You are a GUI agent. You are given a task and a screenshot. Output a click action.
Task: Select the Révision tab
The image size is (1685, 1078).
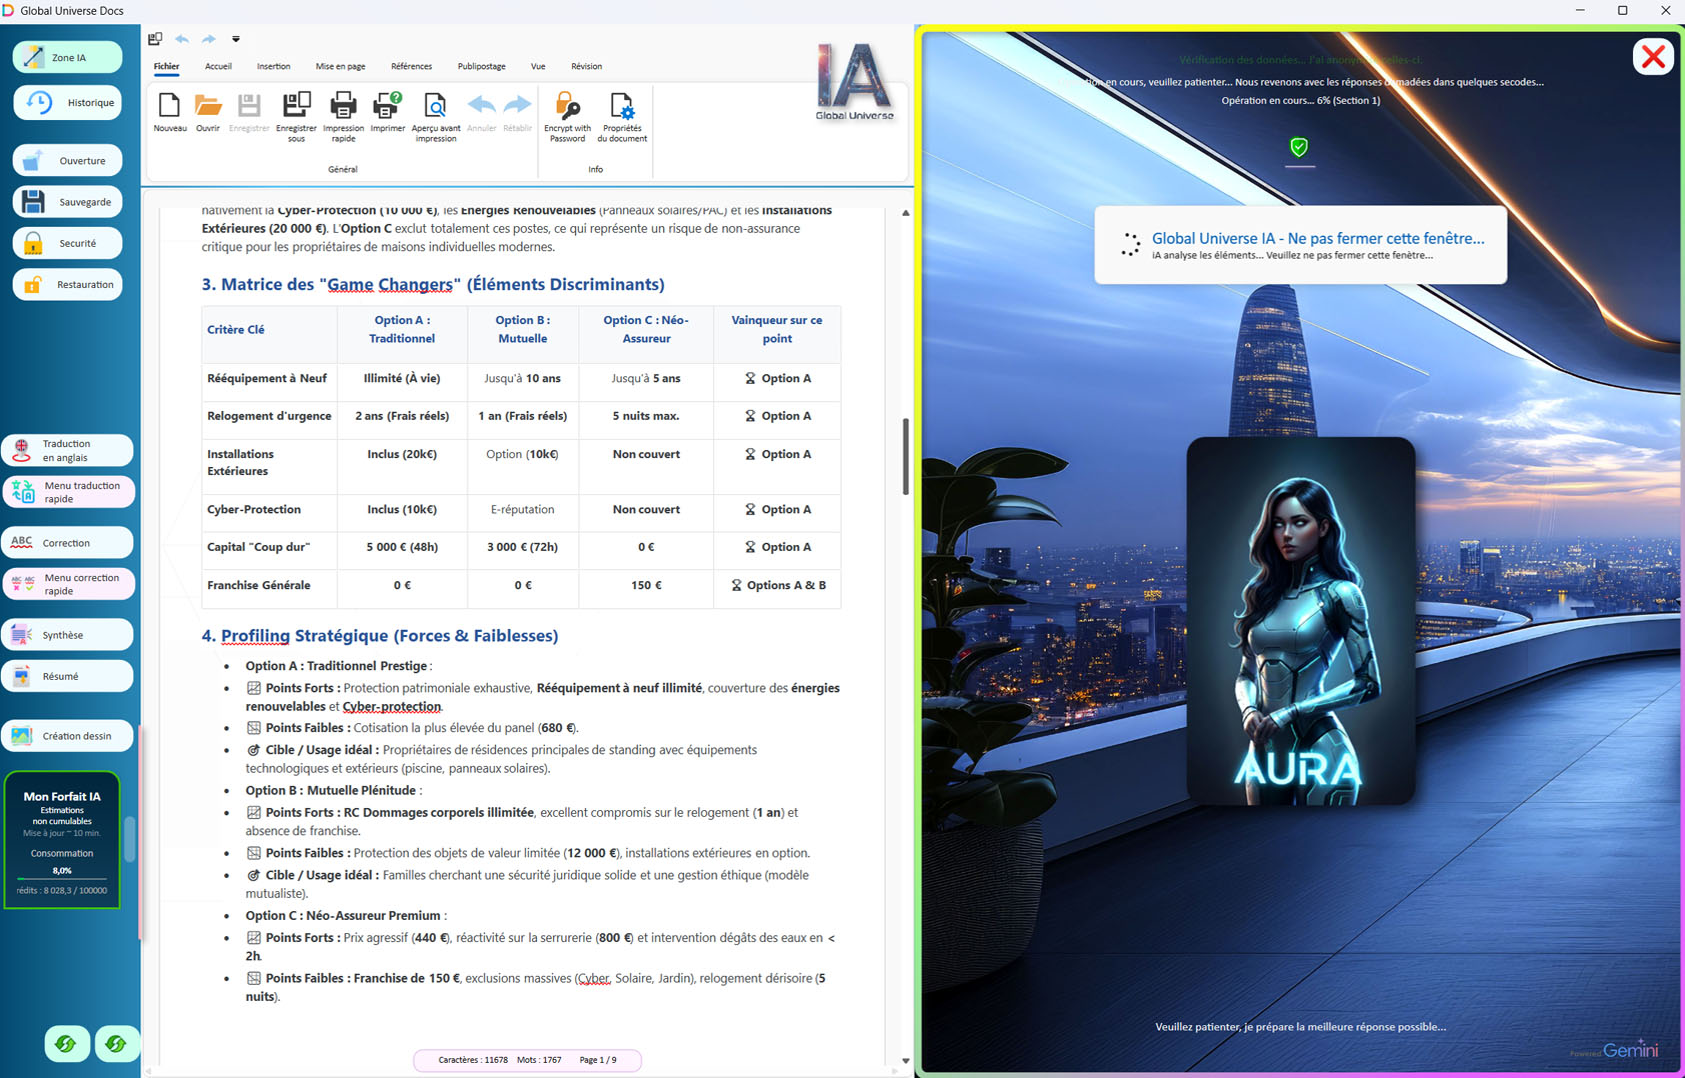point(586,66)
